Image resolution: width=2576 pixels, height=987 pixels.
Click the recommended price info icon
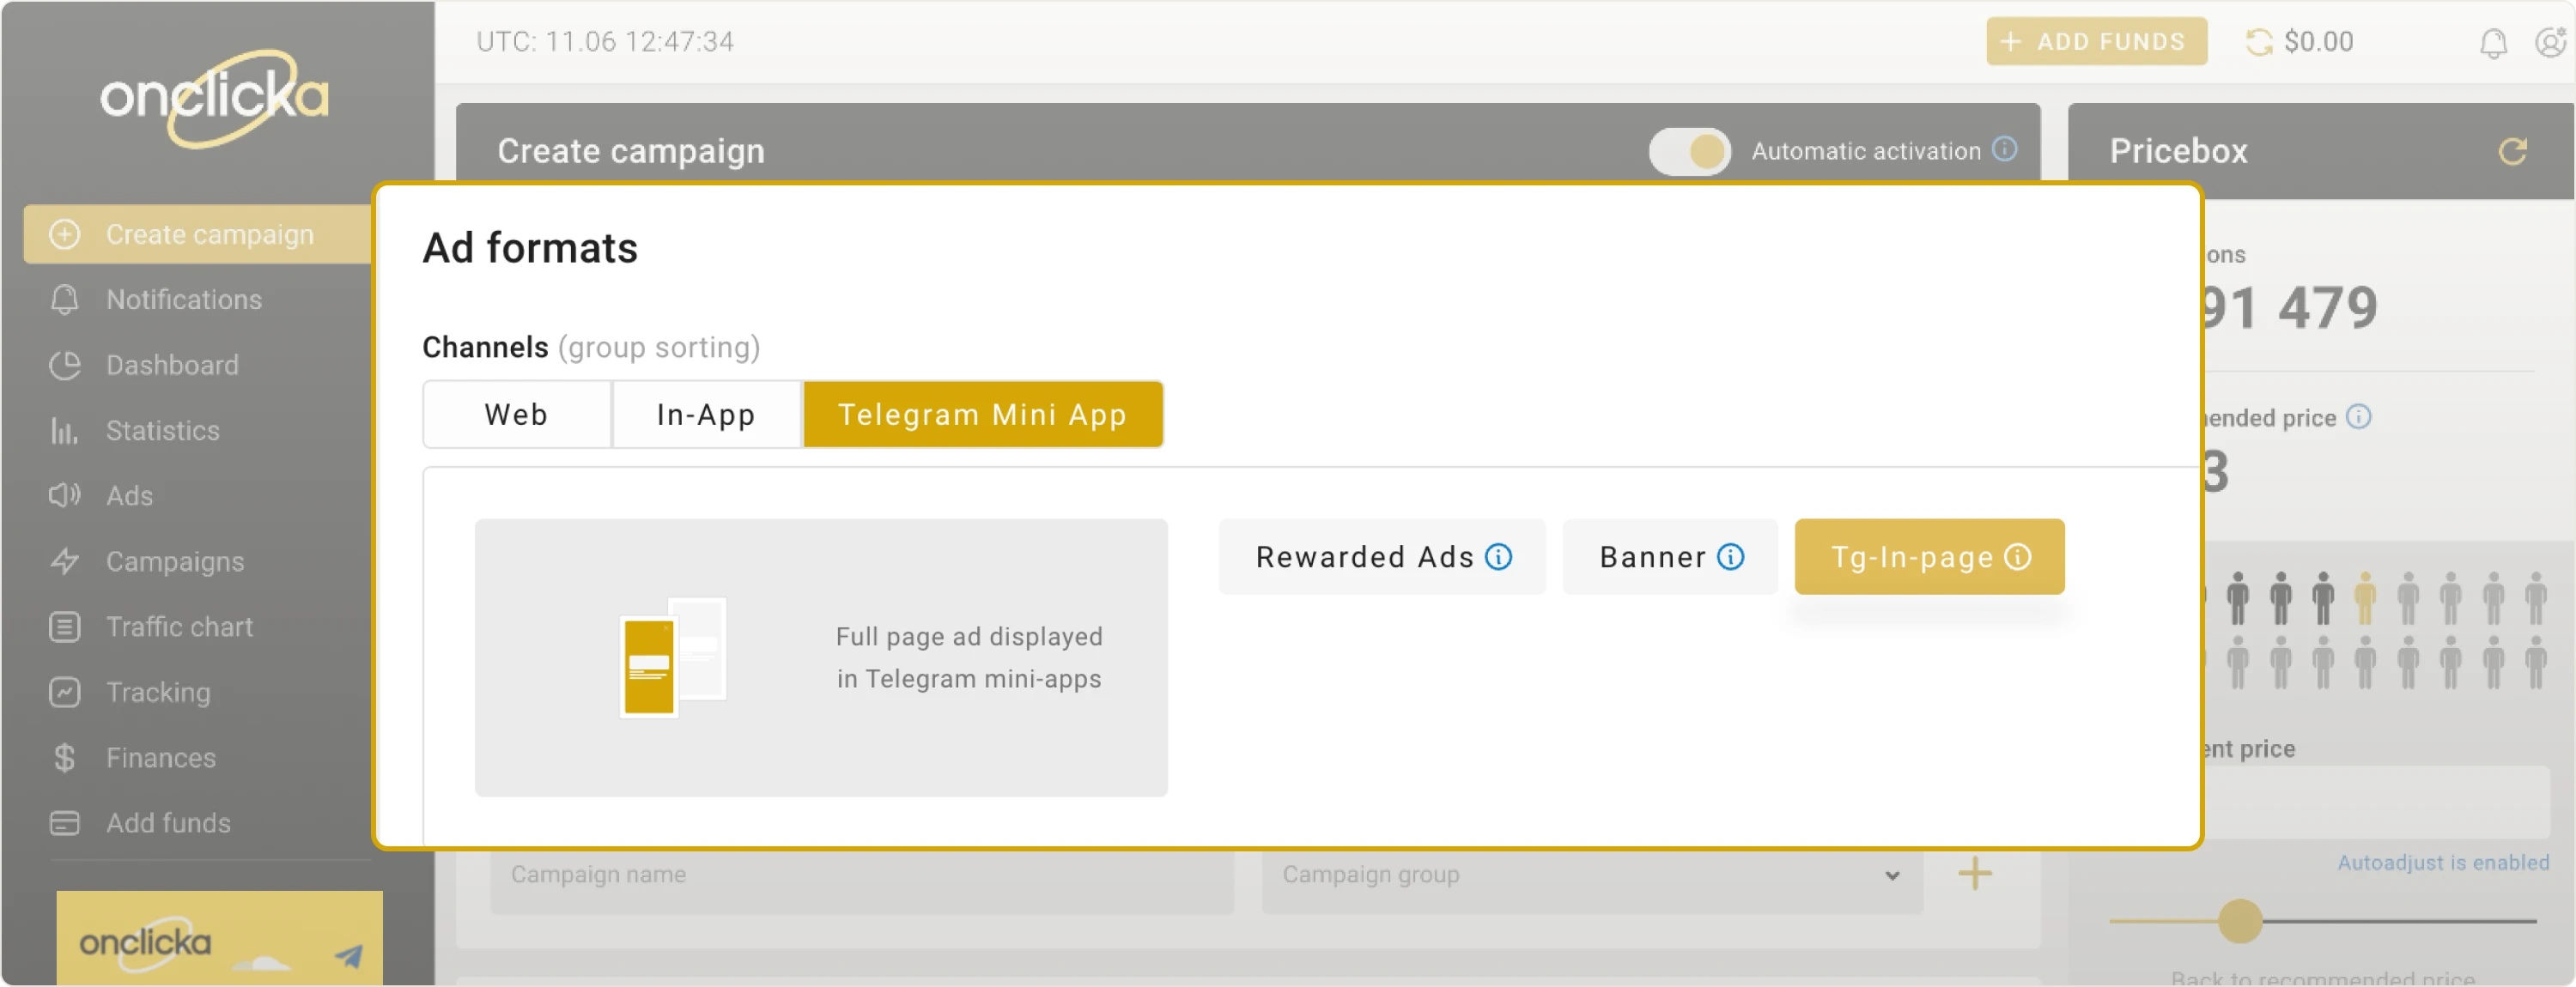point(2358,416)
